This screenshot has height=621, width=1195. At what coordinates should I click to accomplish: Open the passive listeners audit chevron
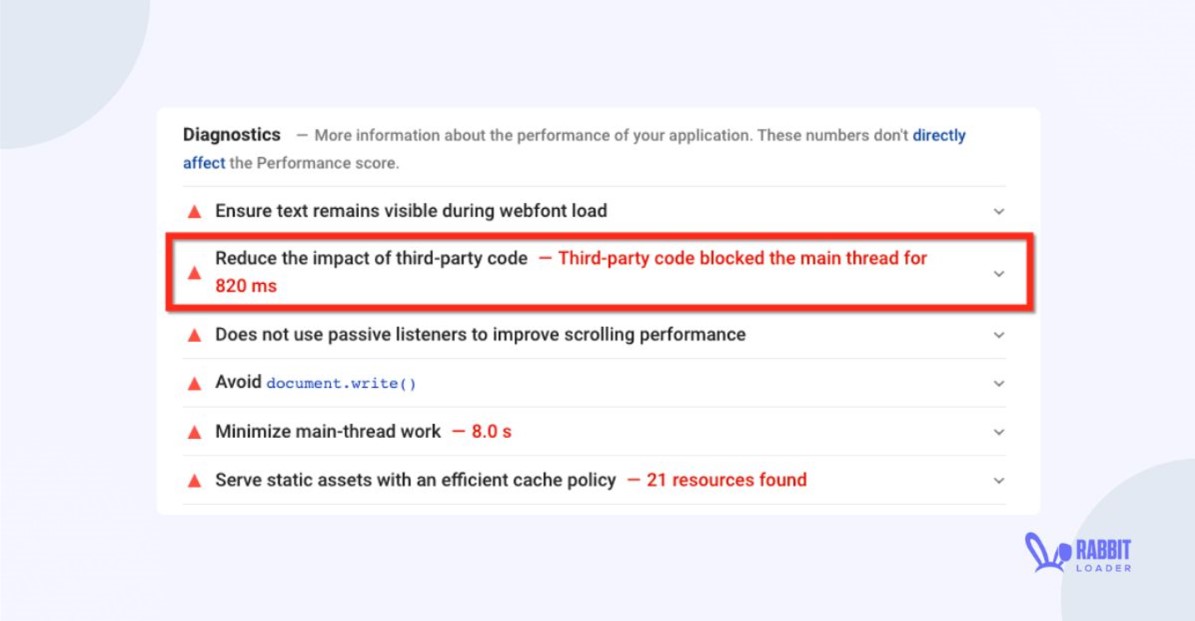click(x=998, y=334)
